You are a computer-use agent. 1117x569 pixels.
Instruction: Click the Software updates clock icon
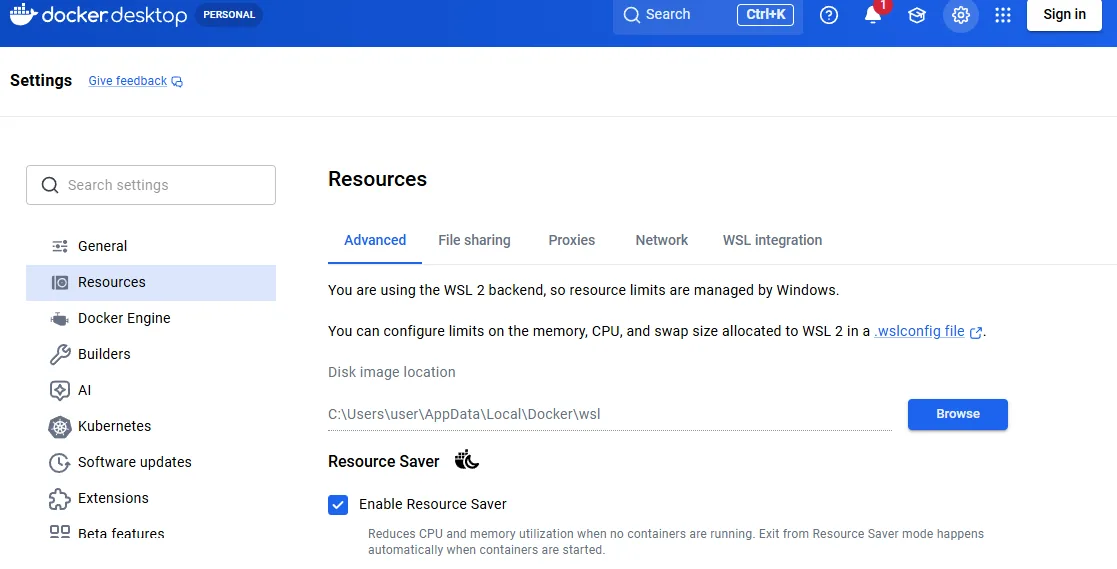(x=60, y=462)
